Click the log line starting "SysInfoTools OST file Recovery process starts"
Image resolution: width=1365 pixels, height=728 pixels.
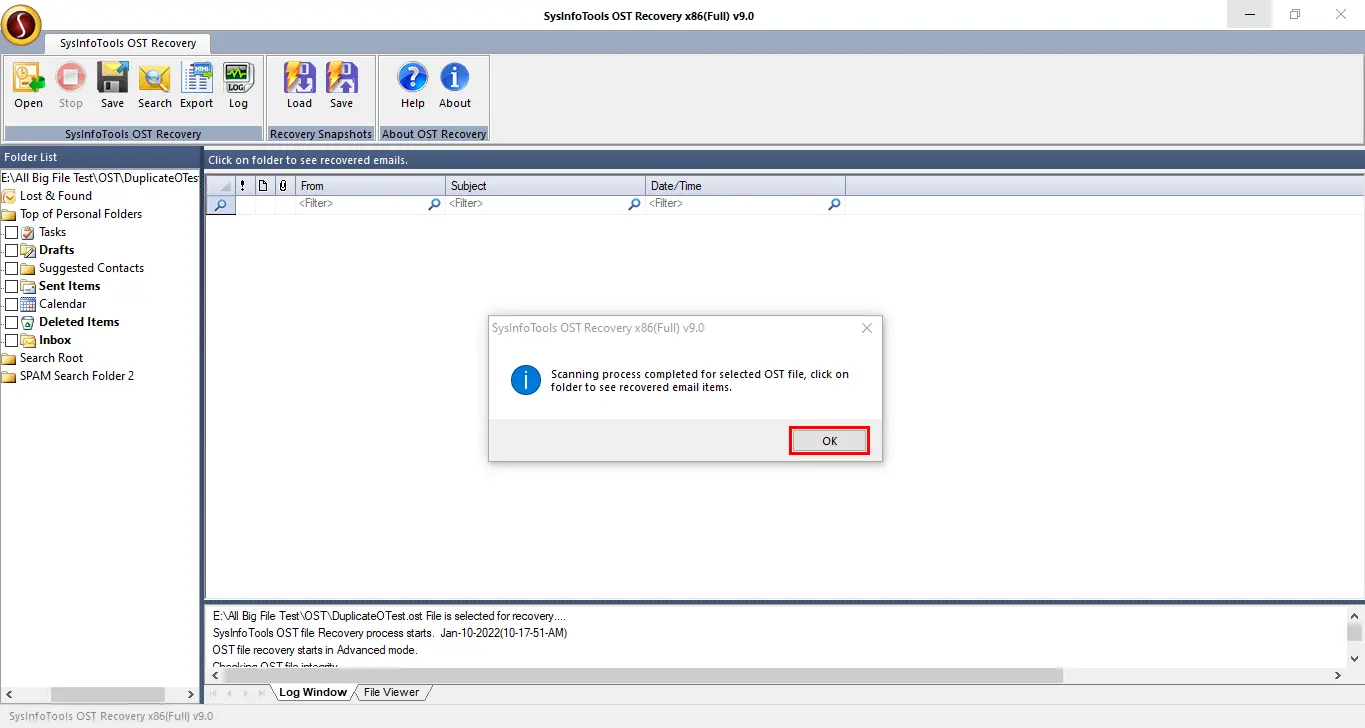coord(390,633)
